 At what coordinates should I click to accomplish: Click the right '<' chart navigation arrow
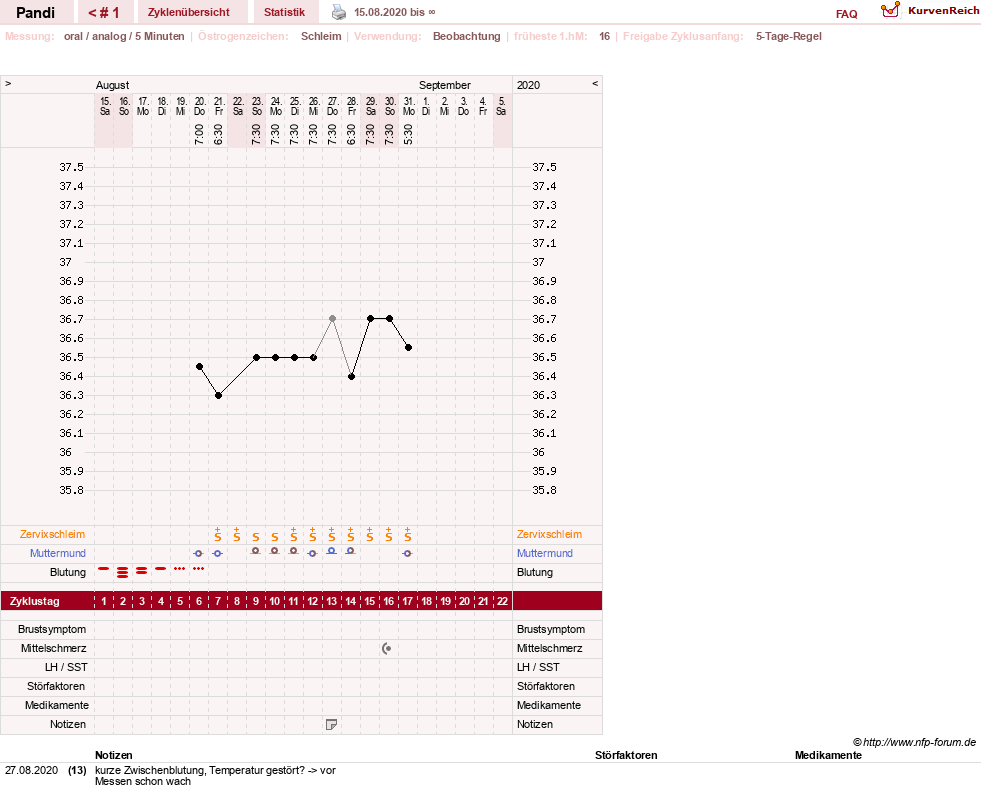[x=595, y=83]
